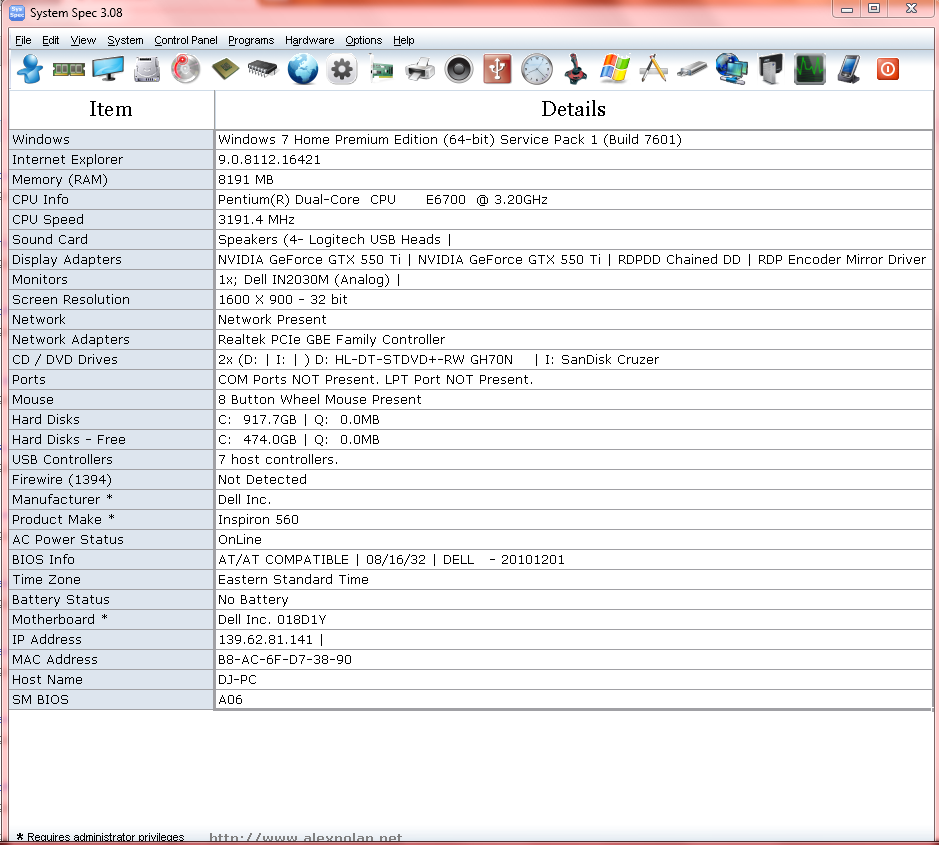Screen dimensions: 939x845
Task: Open the blue globe internet icon
Action: coord(302,69)
